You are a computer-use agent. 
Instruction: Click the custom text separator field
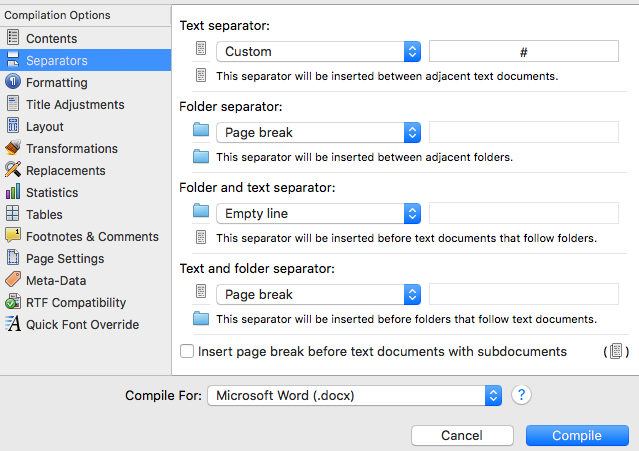click(524, 51)
